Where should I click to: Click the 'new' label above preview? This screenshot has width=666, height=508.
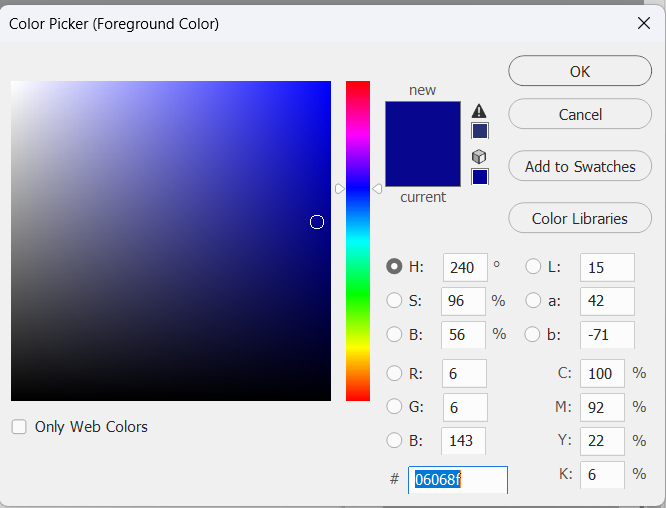422,90
